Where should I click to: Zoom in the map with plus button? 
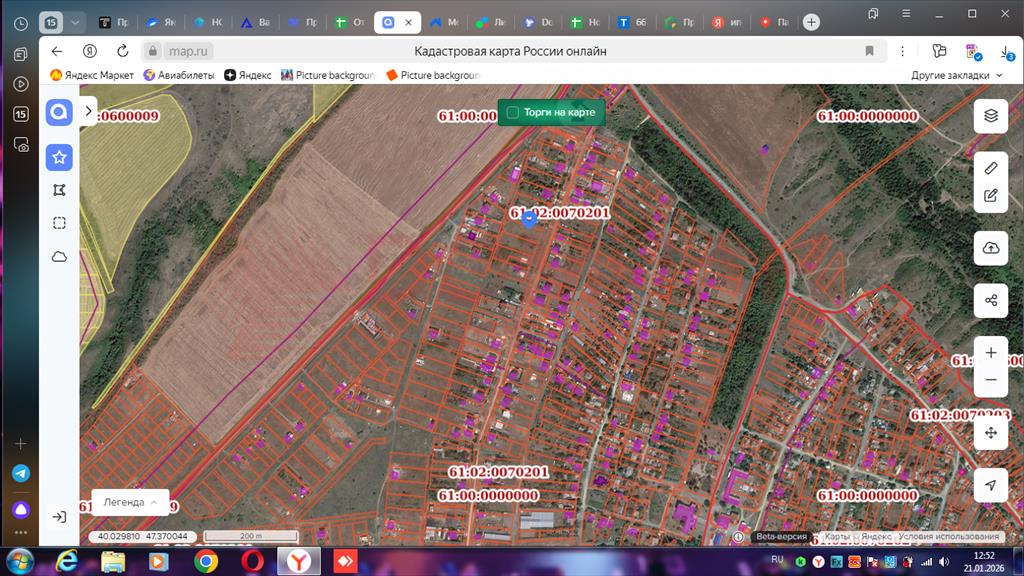(x=990, y=353)
